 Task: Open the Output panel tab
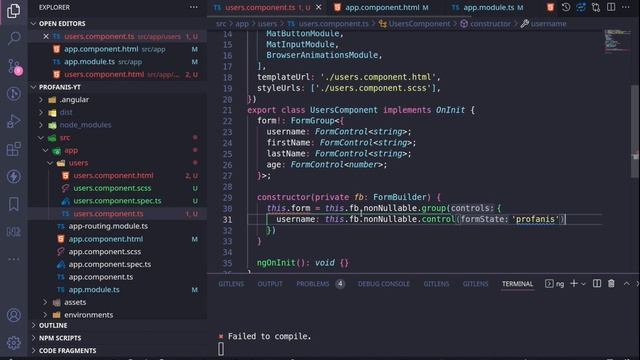coord(270,284)
